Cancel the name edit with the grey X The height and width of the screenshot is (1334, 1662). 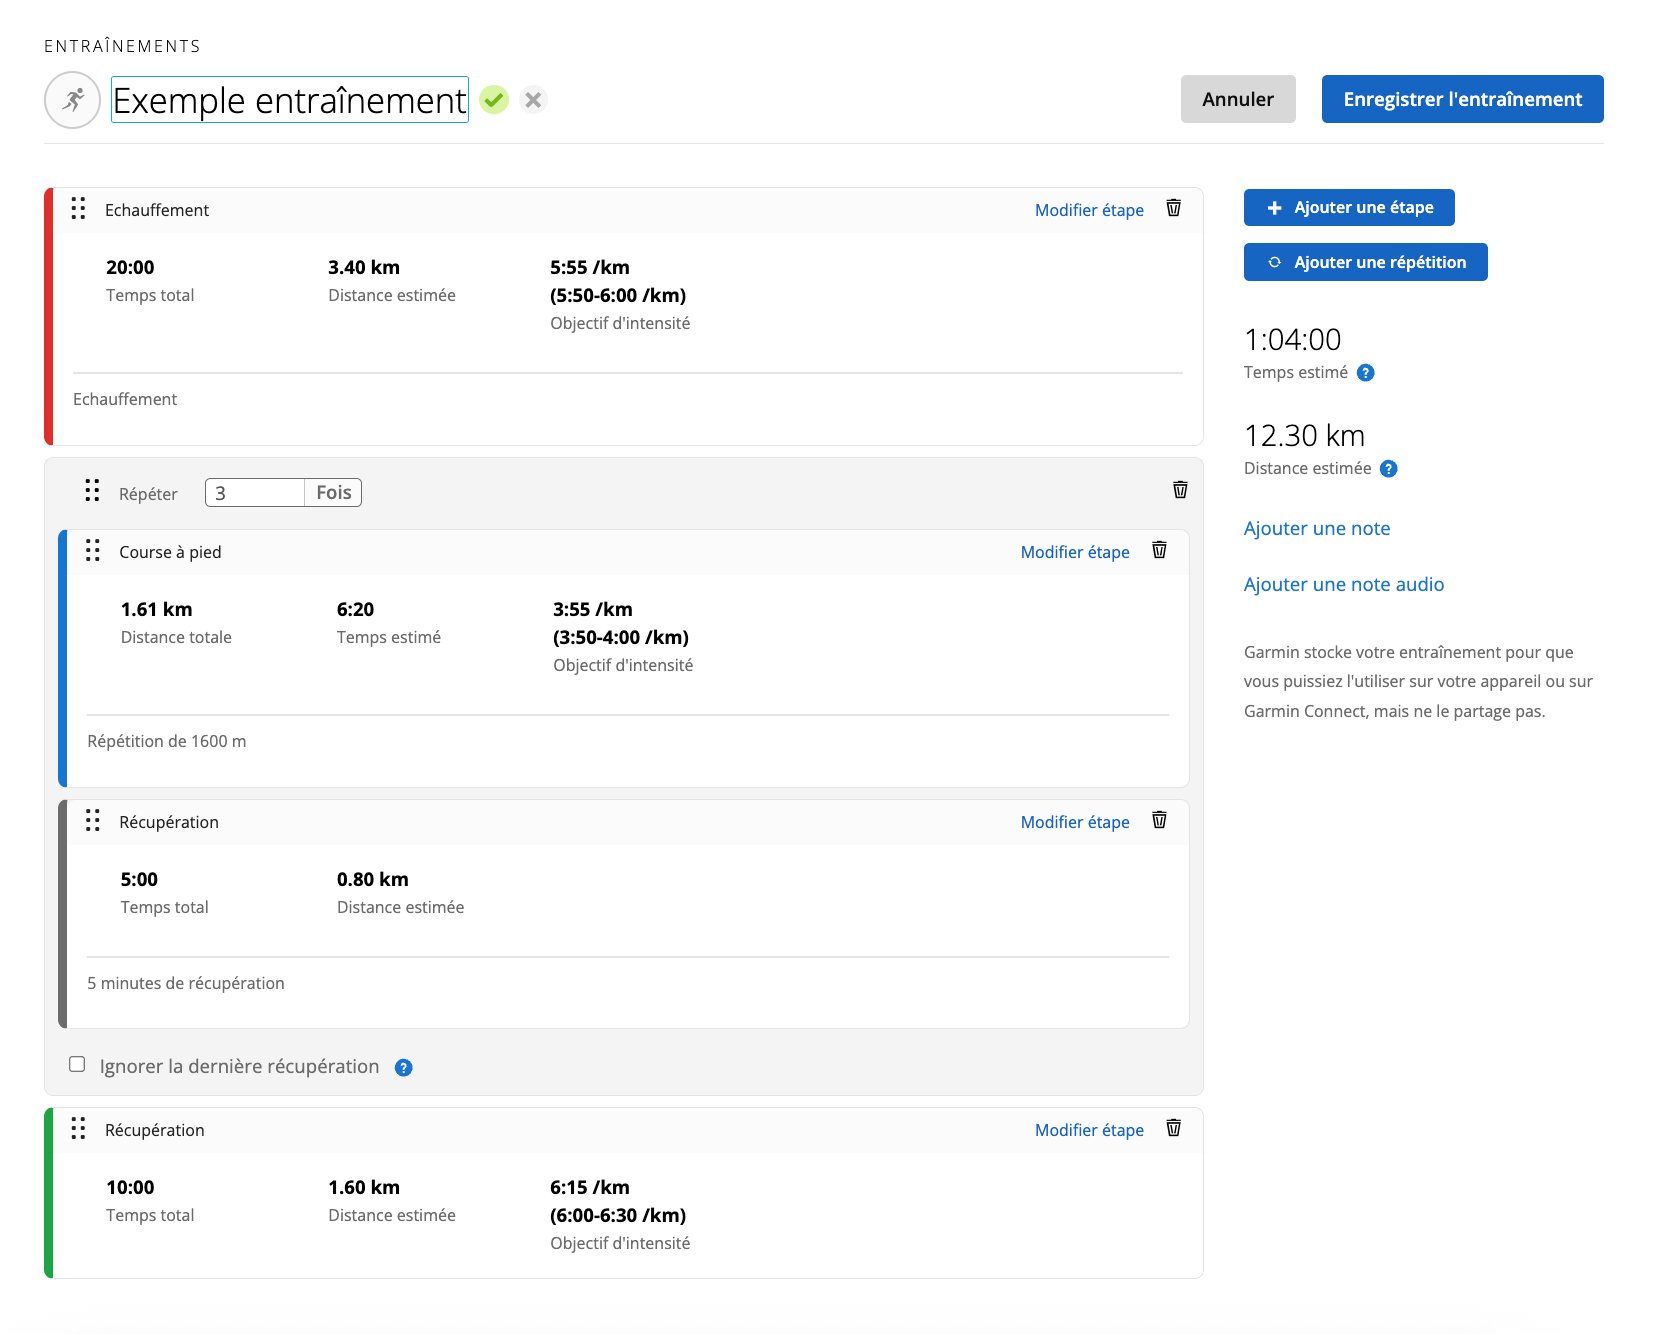(533, 100)
